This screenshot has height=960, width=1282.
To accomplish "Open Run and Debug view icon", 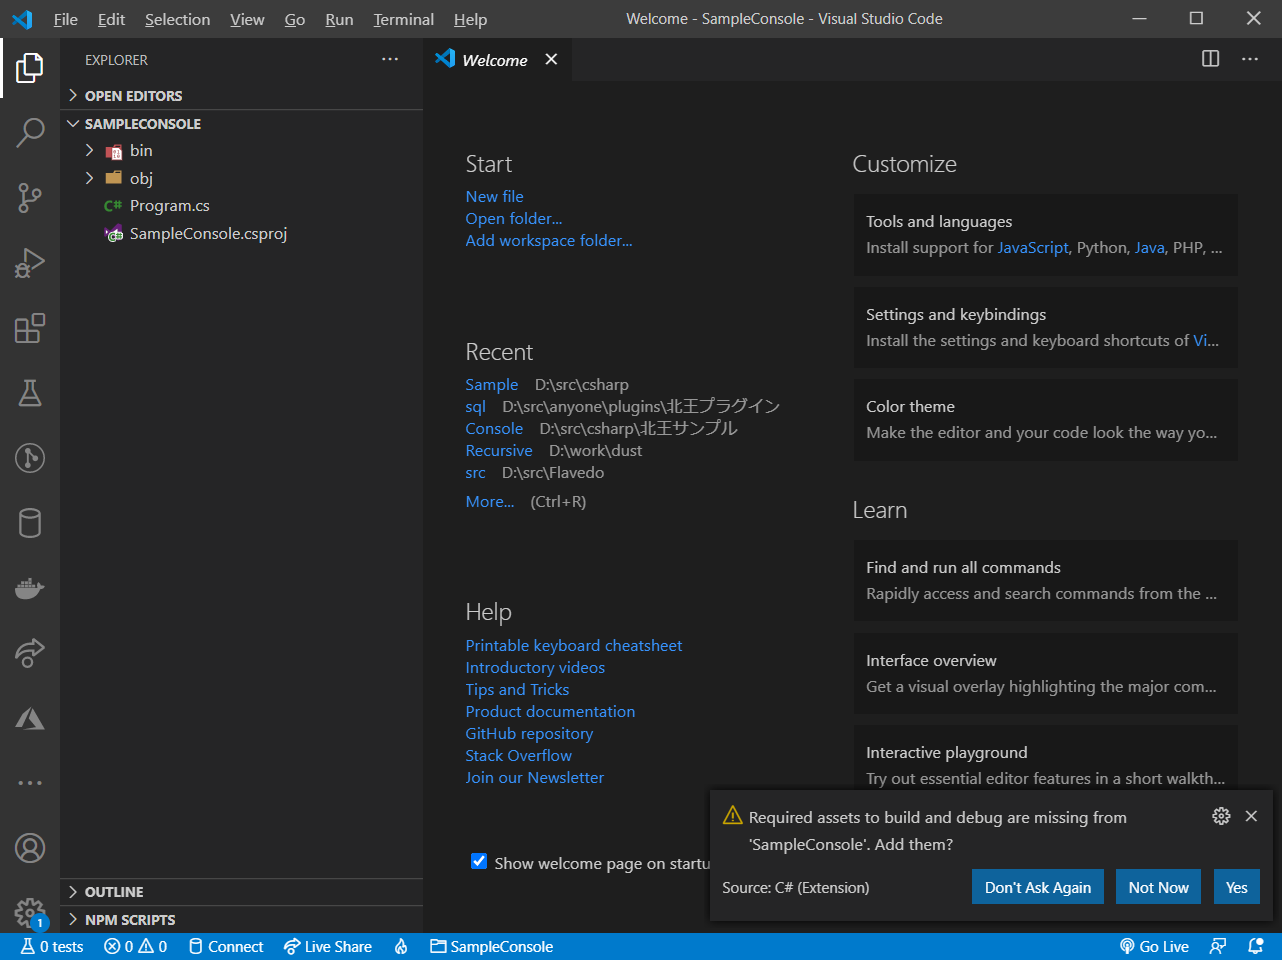I will click(x=30, y=263).
